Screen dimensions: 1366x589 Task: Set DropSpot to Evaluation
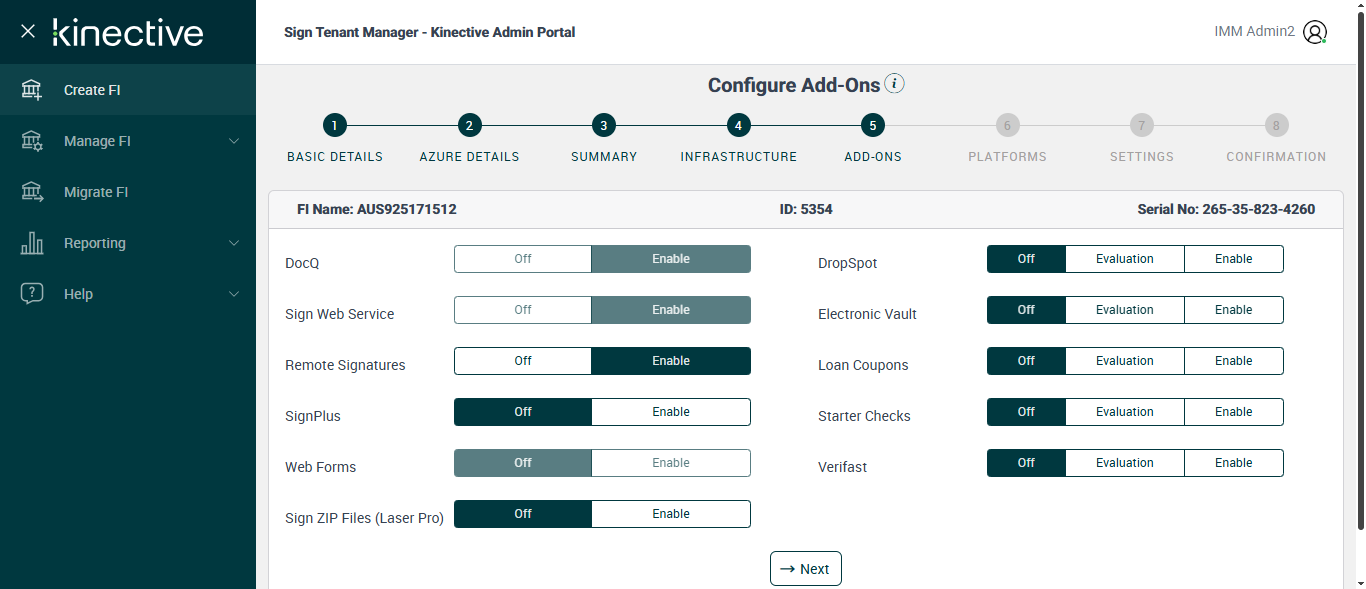pos(1124,259)
